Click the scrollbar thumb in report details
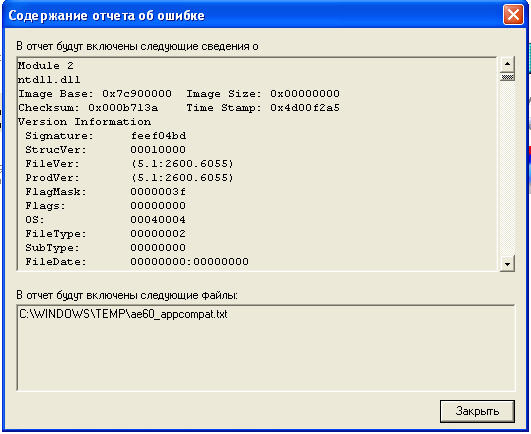 pyautogui.click(x=507, y=77)
